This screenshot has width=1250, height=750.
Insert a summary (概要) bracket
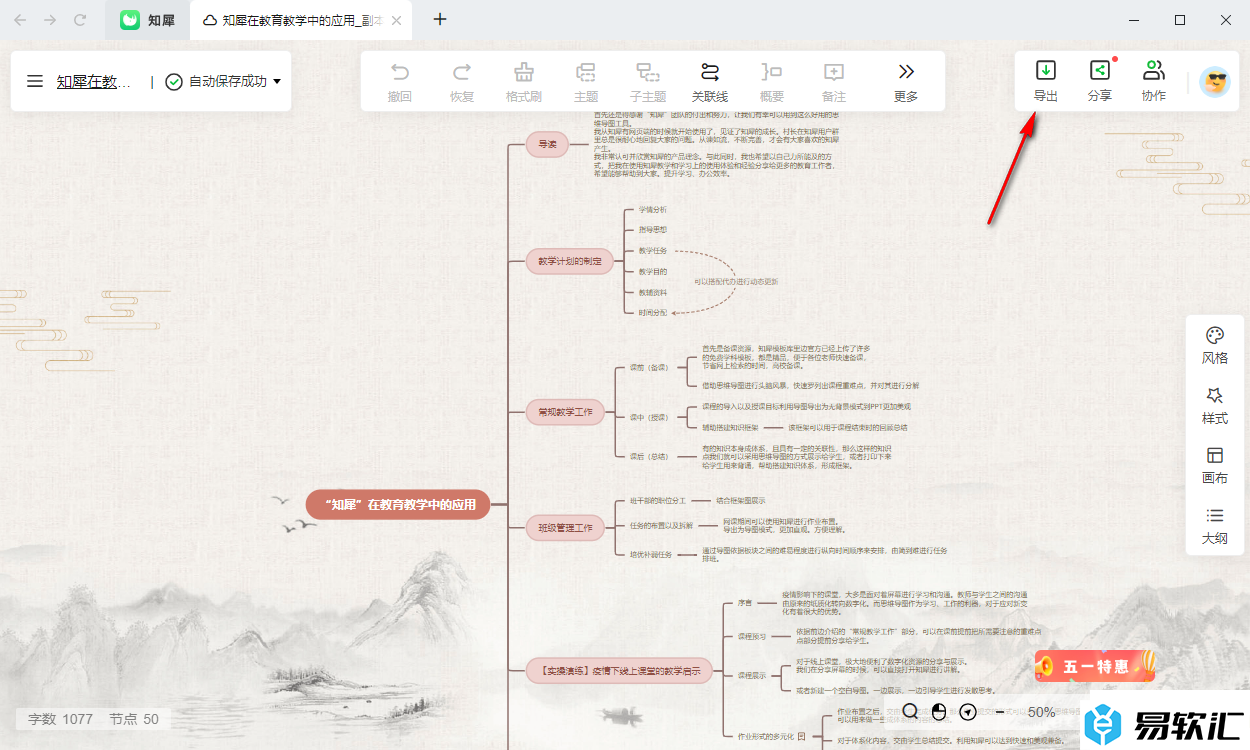(771, 82)
